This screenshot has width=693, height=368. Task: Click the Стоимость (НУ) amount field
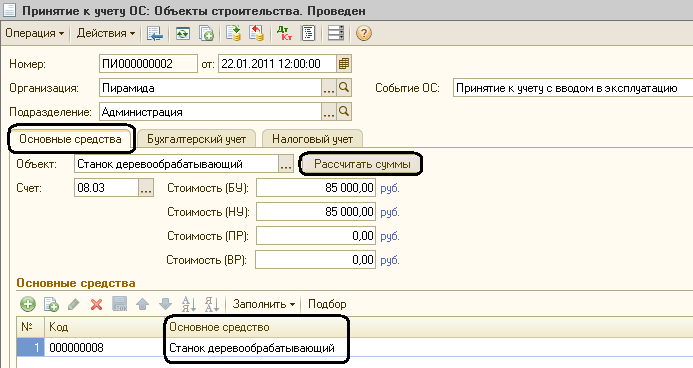click(x=316, y=212)
